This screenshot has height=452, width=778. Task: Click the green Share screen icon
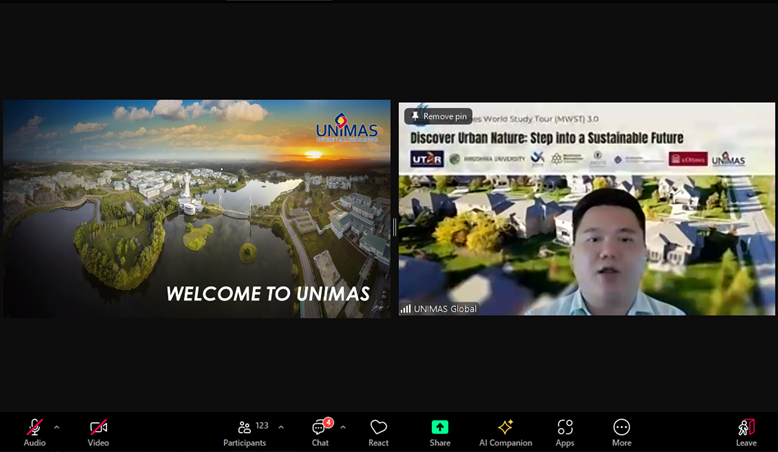pyautogui.click(x=440, y=427)
